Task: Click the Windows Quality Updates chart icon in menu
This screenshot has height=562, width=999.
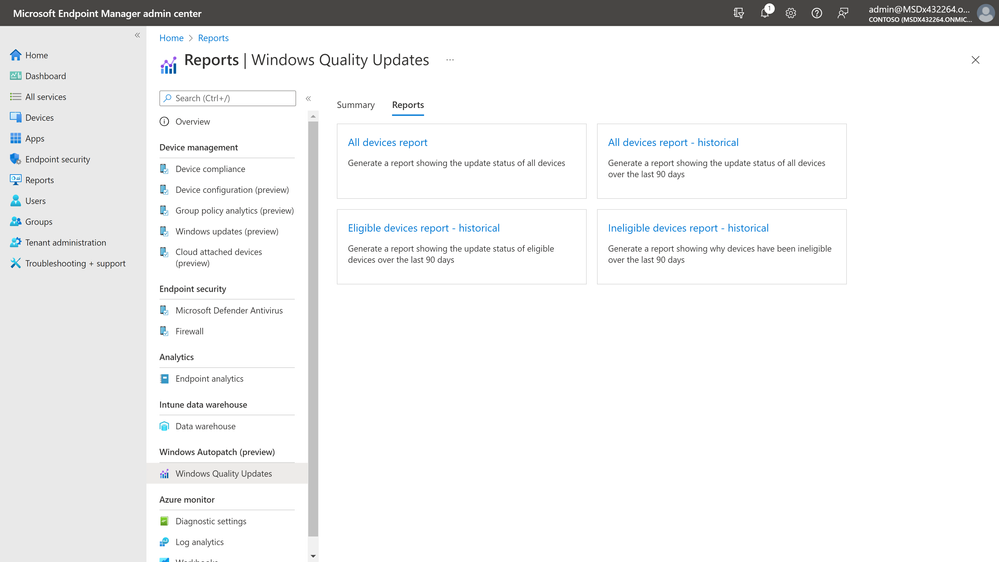Action: point(164,473)
